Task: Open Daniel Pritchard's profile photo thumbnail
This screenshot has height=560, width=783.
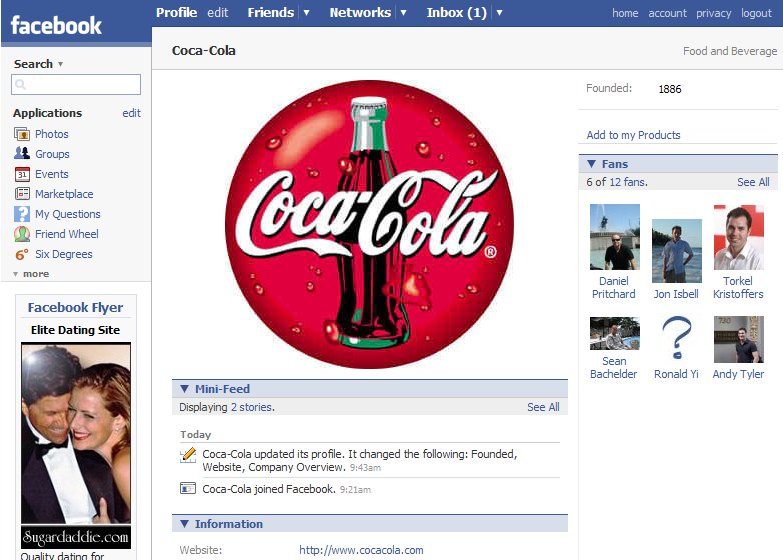Action: tap(614, 238)
